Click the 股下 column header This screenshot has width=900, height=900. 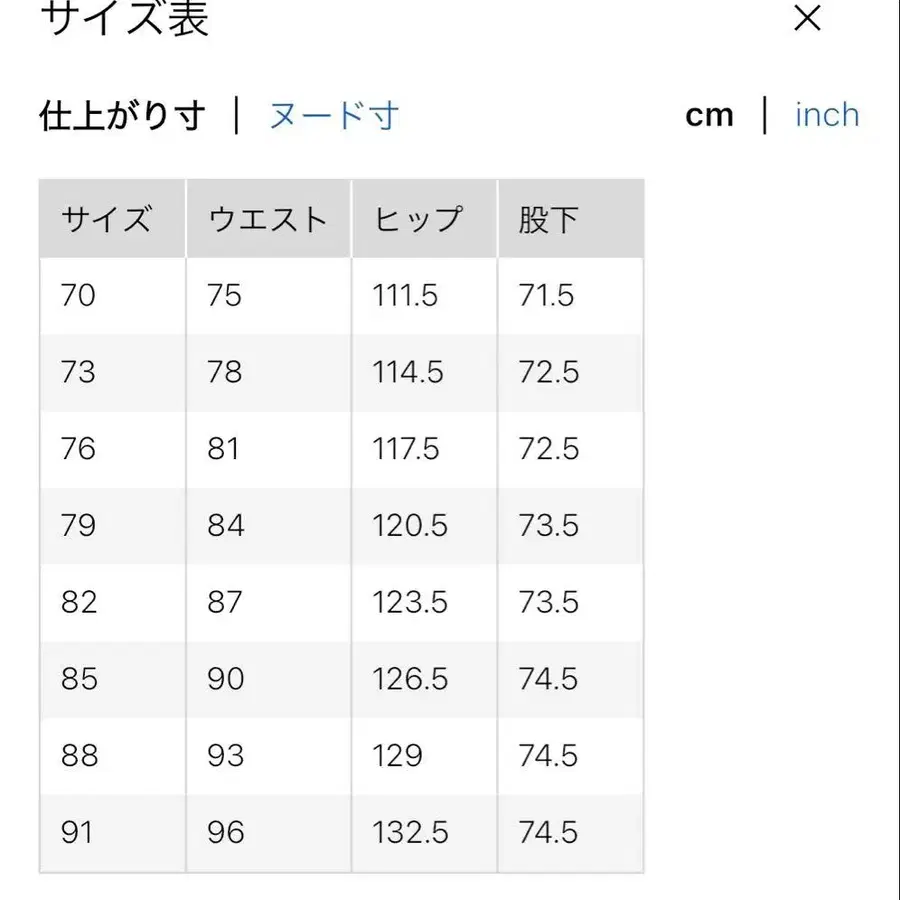(545, 218)
